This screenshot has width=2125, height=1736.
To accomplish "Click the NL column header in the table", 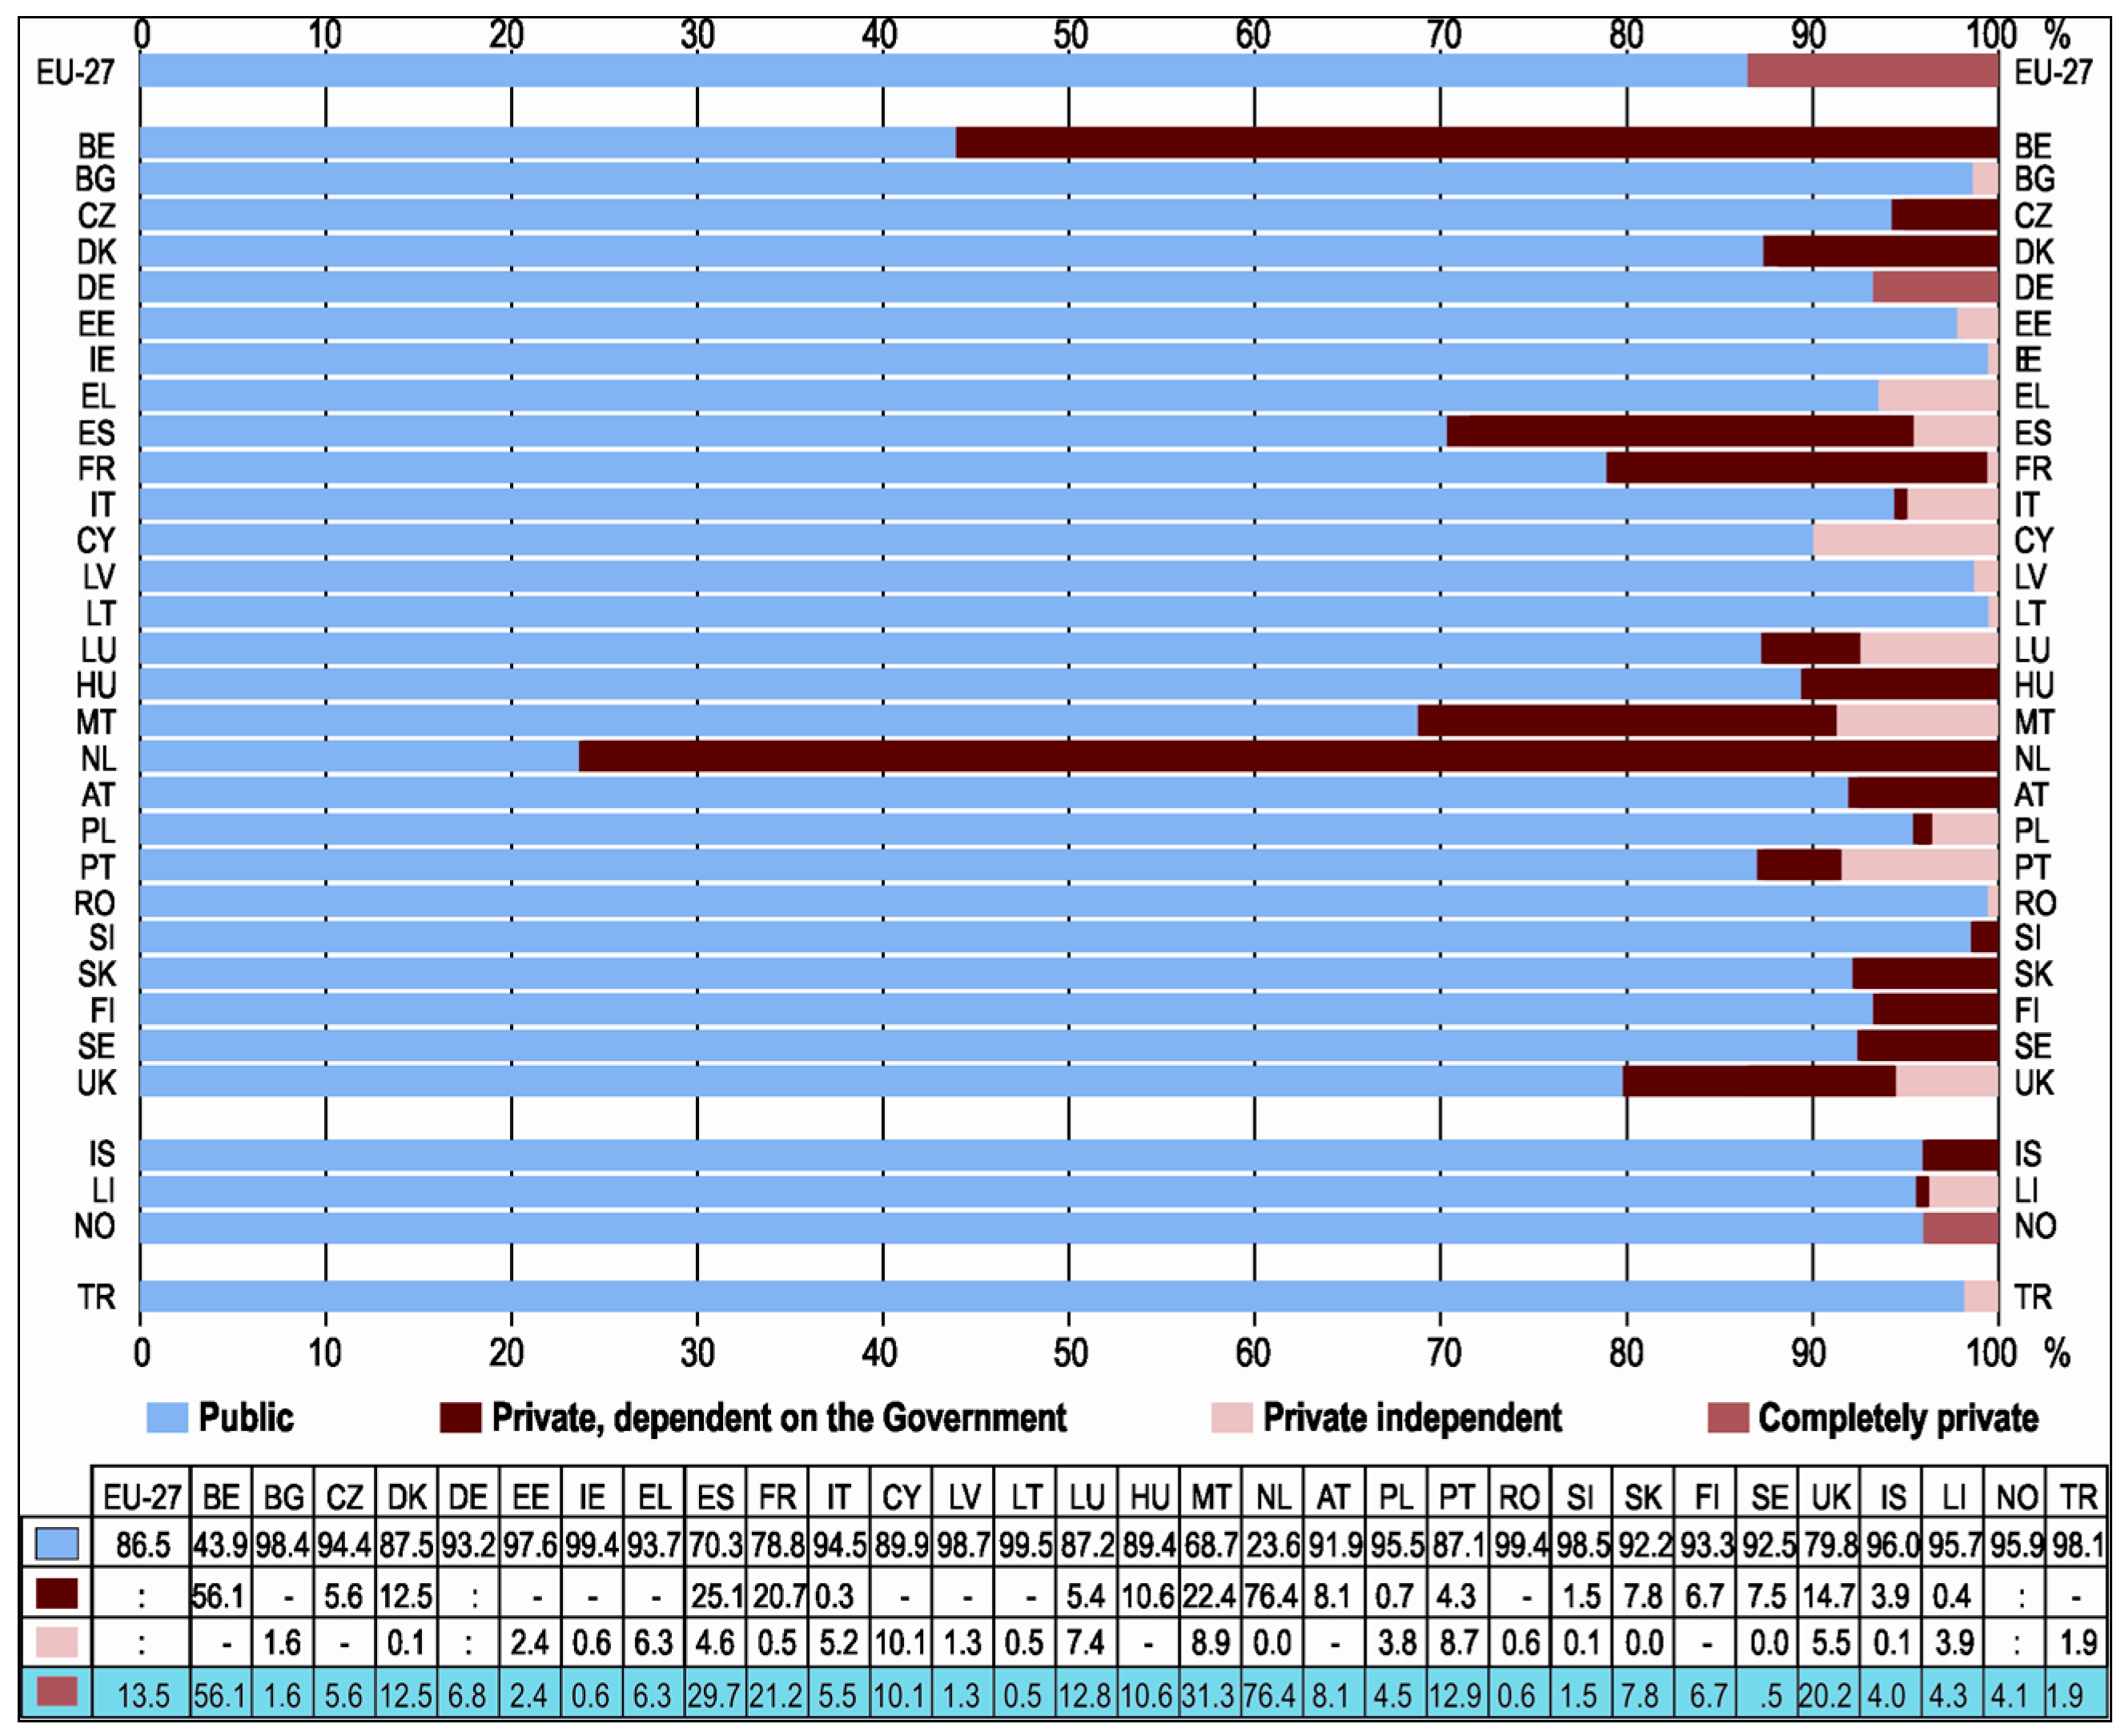I will pos(1273,1497).
